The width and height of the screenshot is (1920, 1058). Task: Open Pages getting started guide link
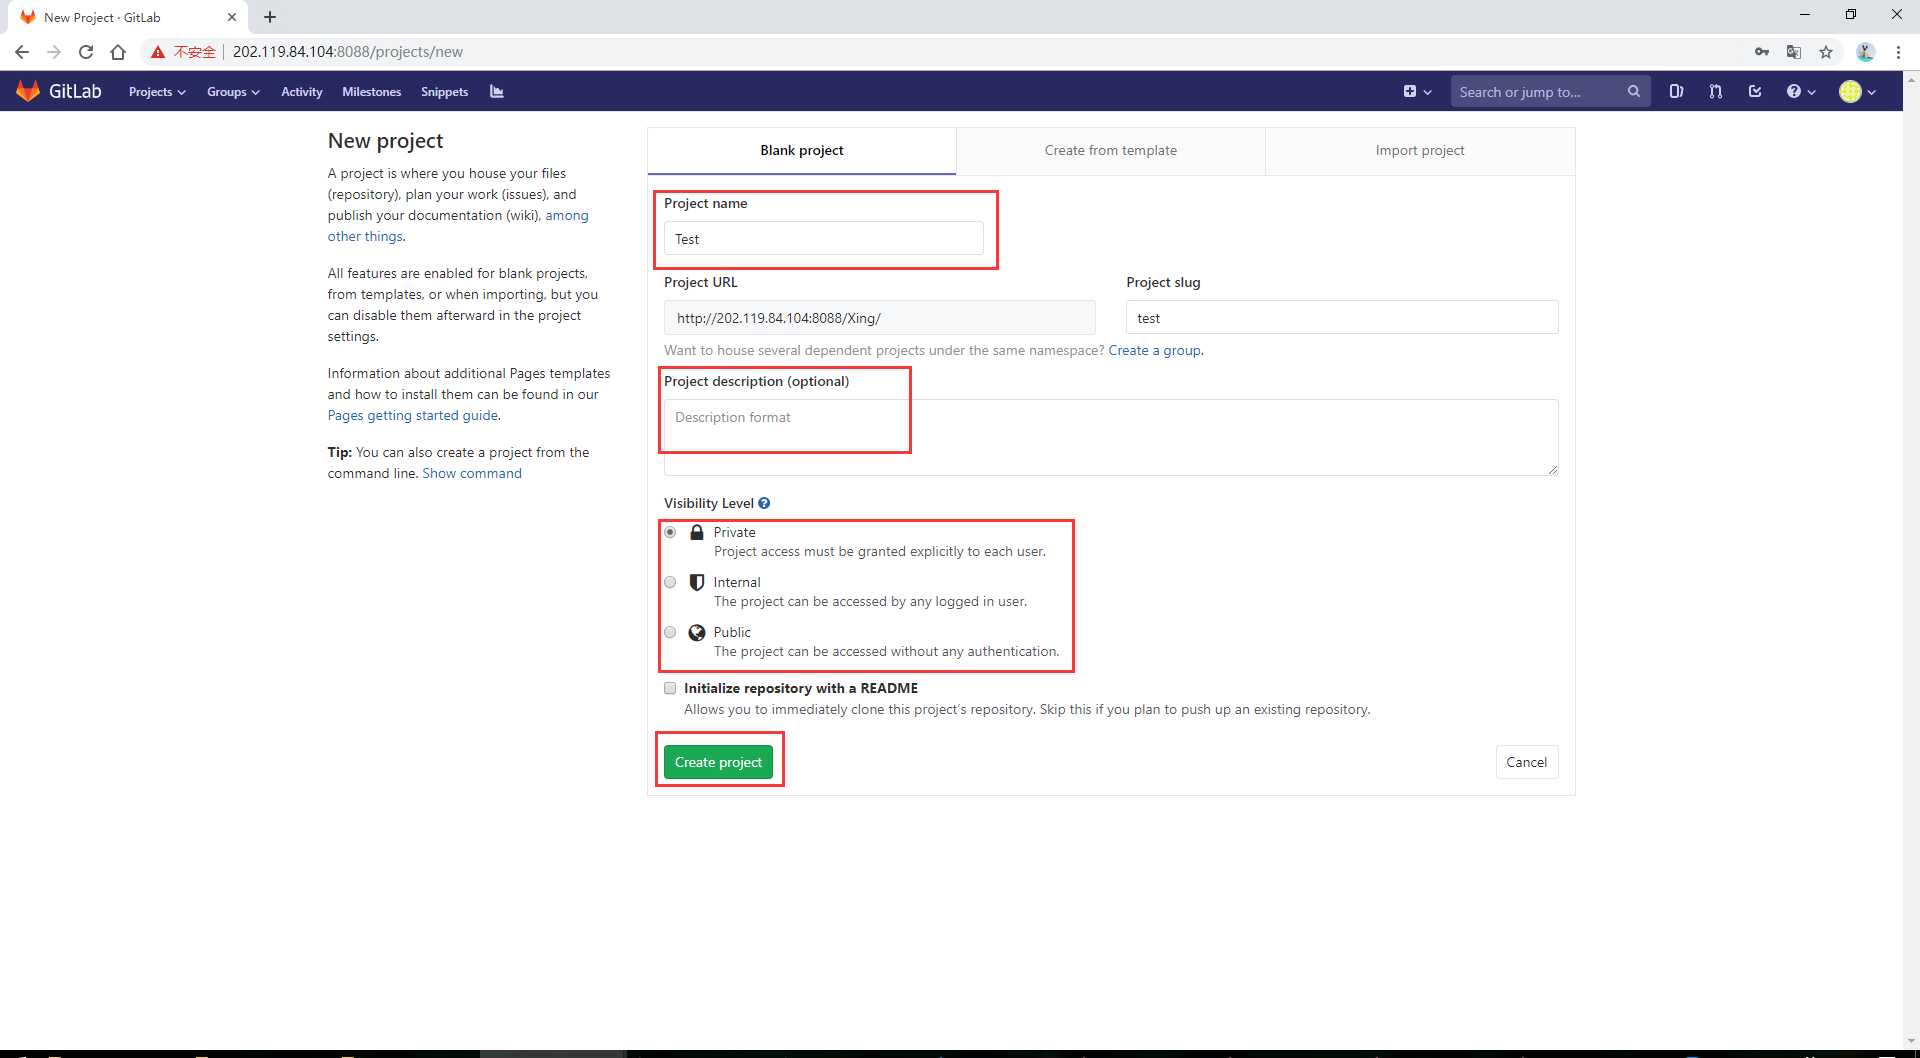413,416
